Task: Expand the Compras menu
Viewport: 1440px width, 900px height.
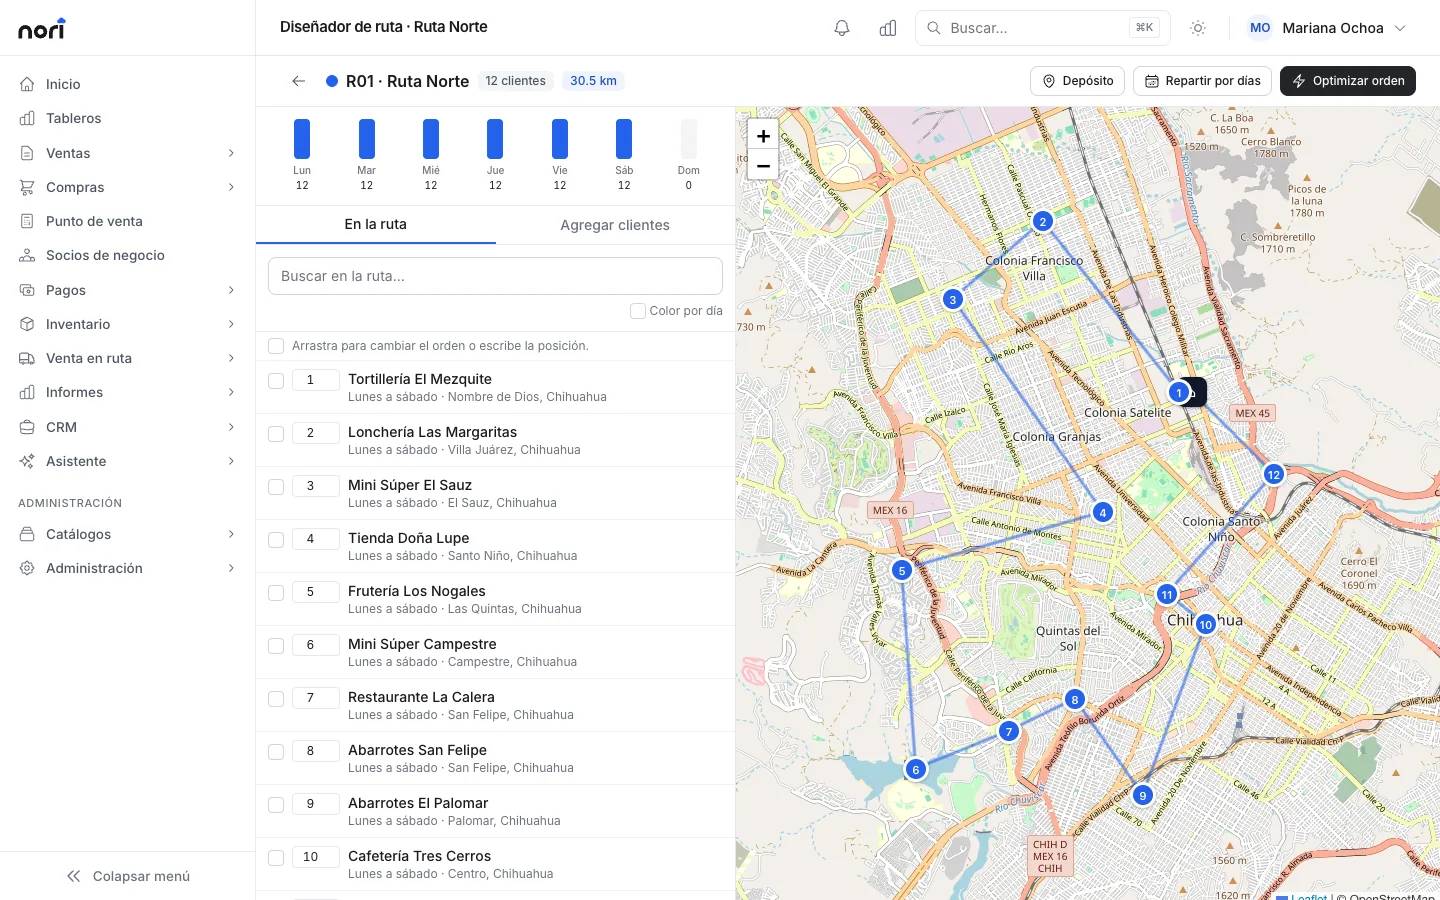Action: (128, 187)
